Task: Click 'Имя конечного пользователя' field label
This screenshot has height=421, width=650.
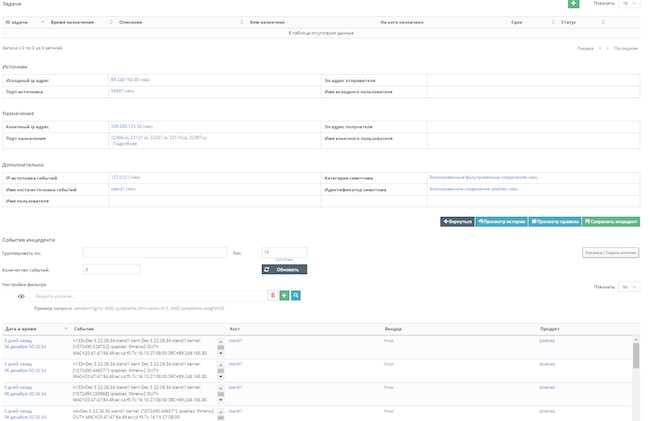Action: tap(358, 138)
